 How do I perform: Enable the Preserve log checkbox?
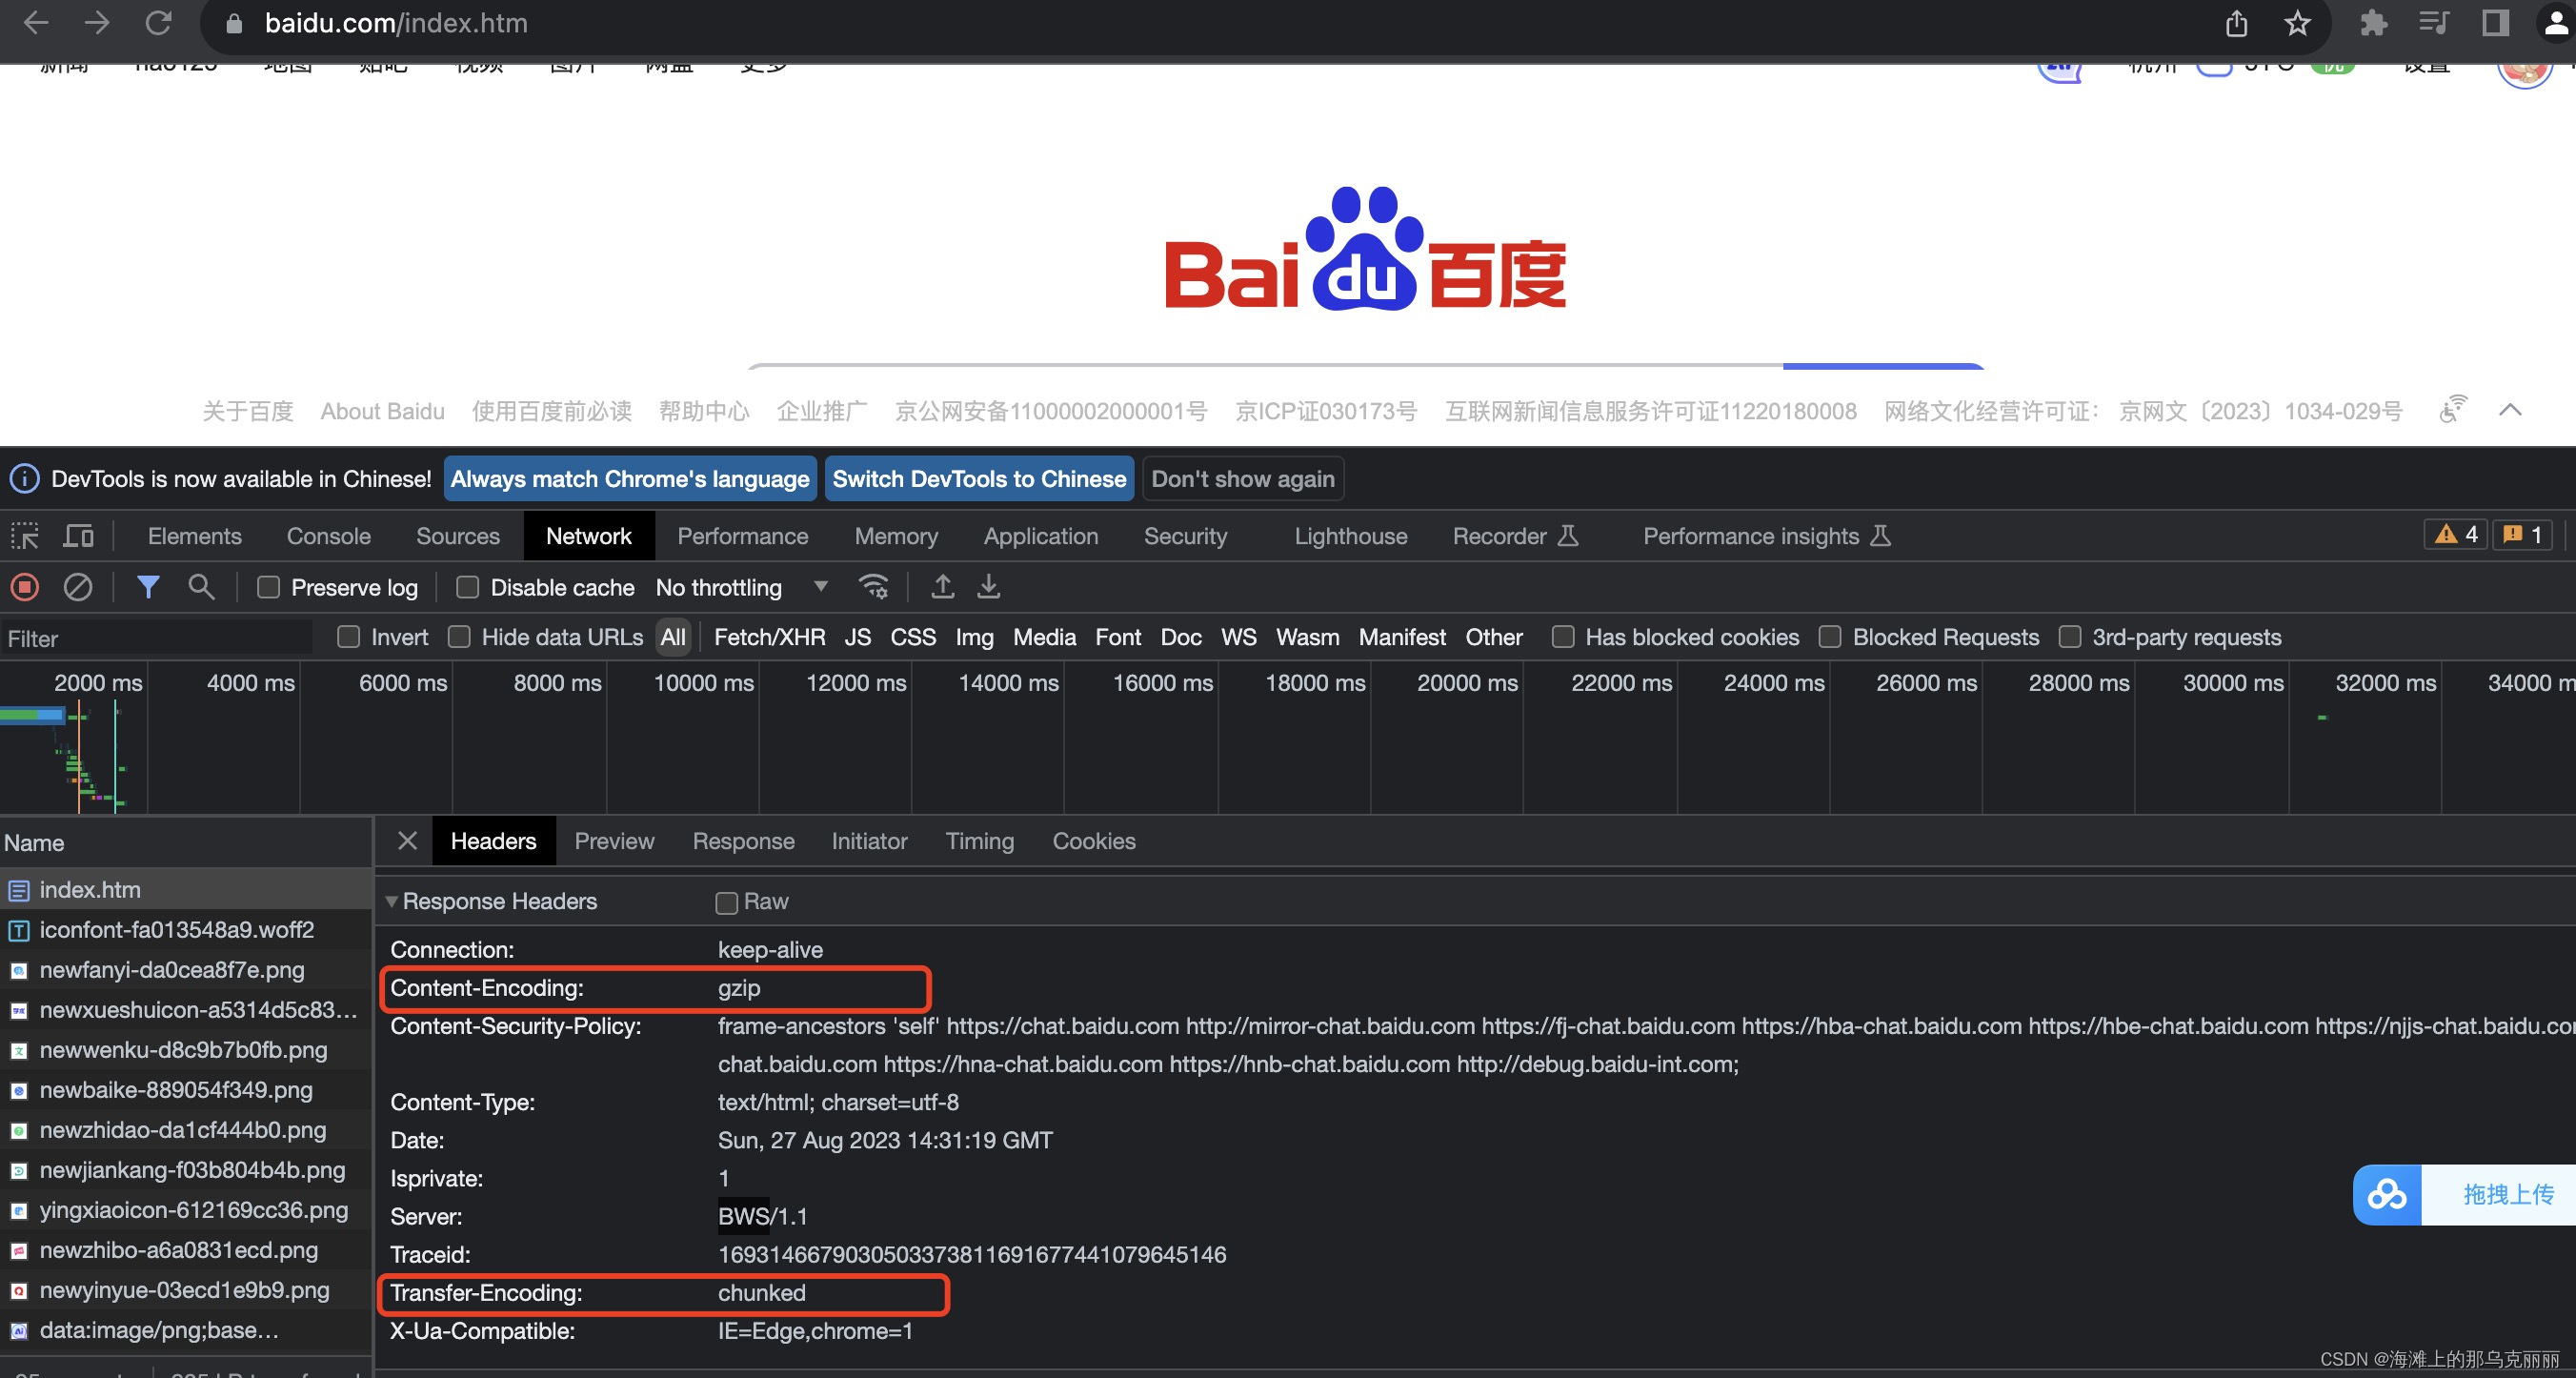point(268,588)
